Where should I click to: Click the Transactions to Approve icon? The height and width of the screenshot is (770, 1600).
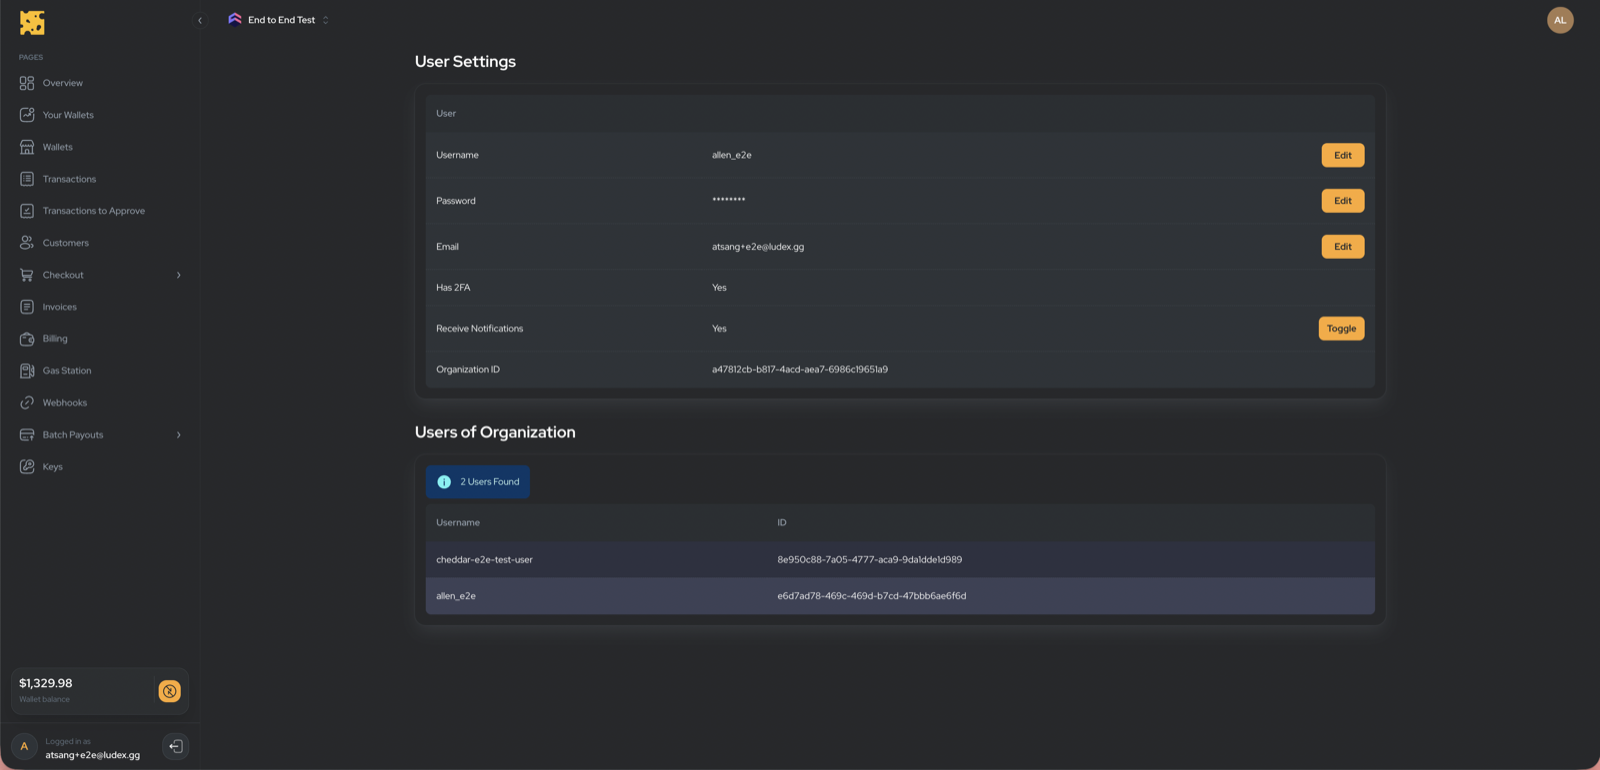pos(27,211)
